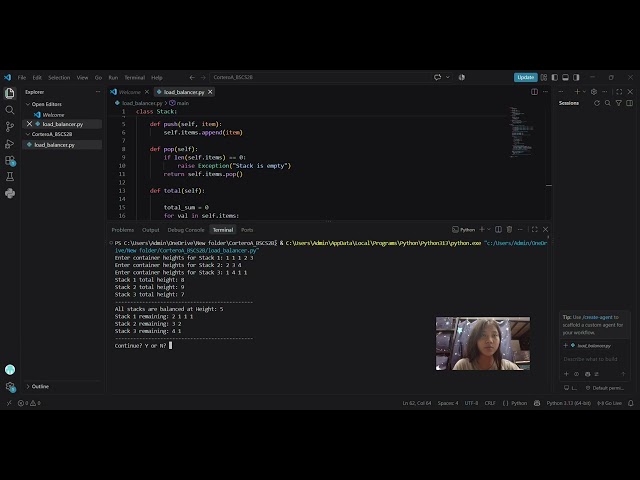This screenshot has width=640, height=480.
Task: Click the Go Live status button
Action: (609, 403)
